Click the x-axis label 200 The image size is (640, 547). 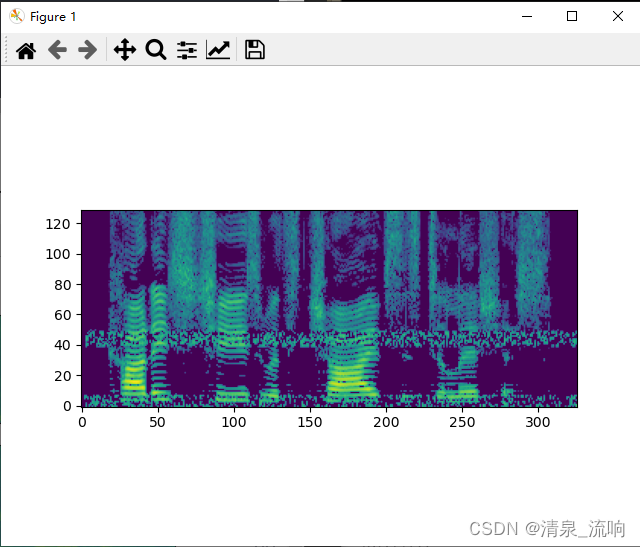coord(386,422)
